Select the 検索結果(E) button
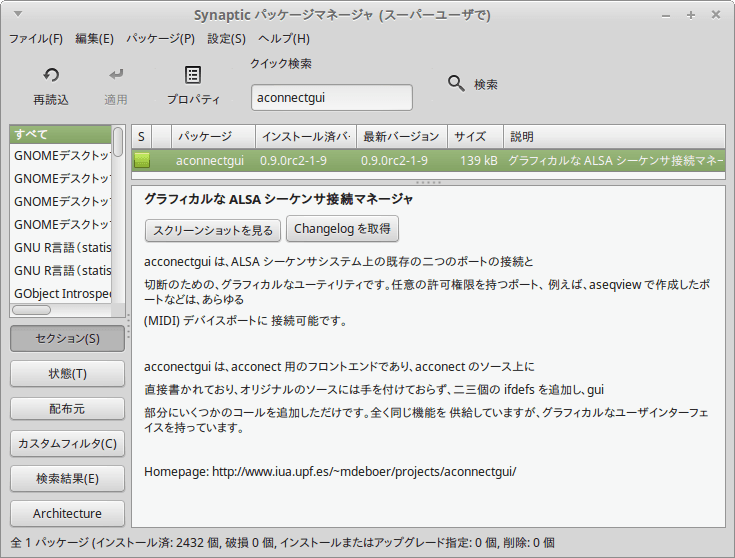This screenshot has width=735, height=558. pyautogui.click(x=68, y=479)
